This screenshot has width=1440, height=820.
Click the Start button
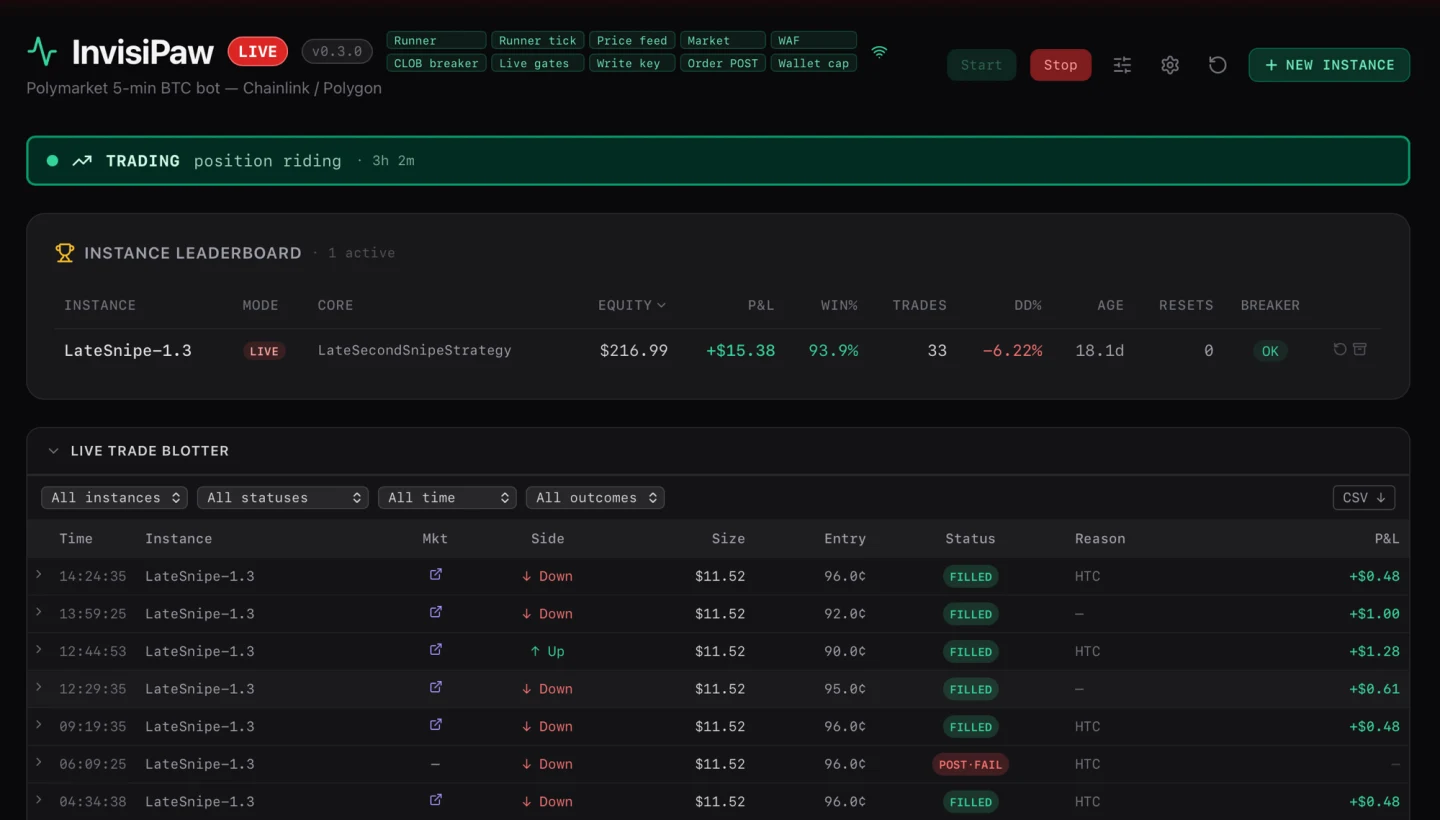pyautogui.click(x=981, y=65)
